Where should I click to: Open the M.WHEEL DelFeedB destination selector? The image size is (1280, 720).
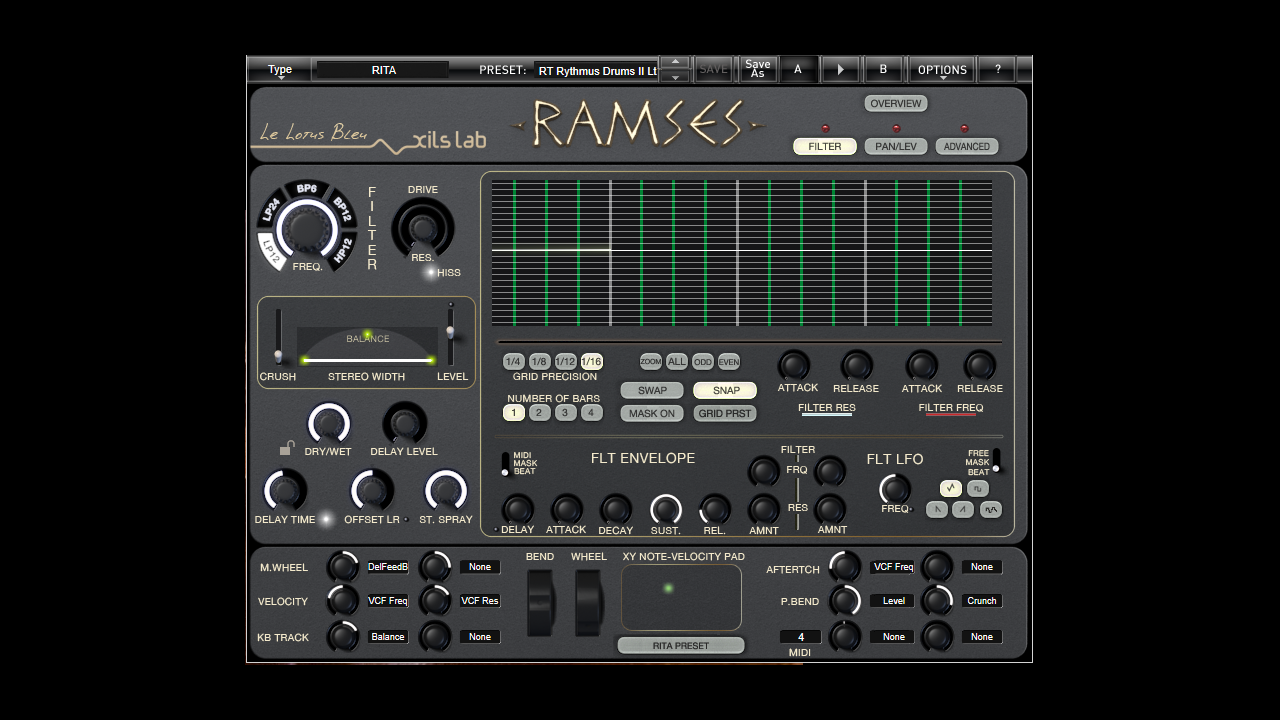click(388, 567)
